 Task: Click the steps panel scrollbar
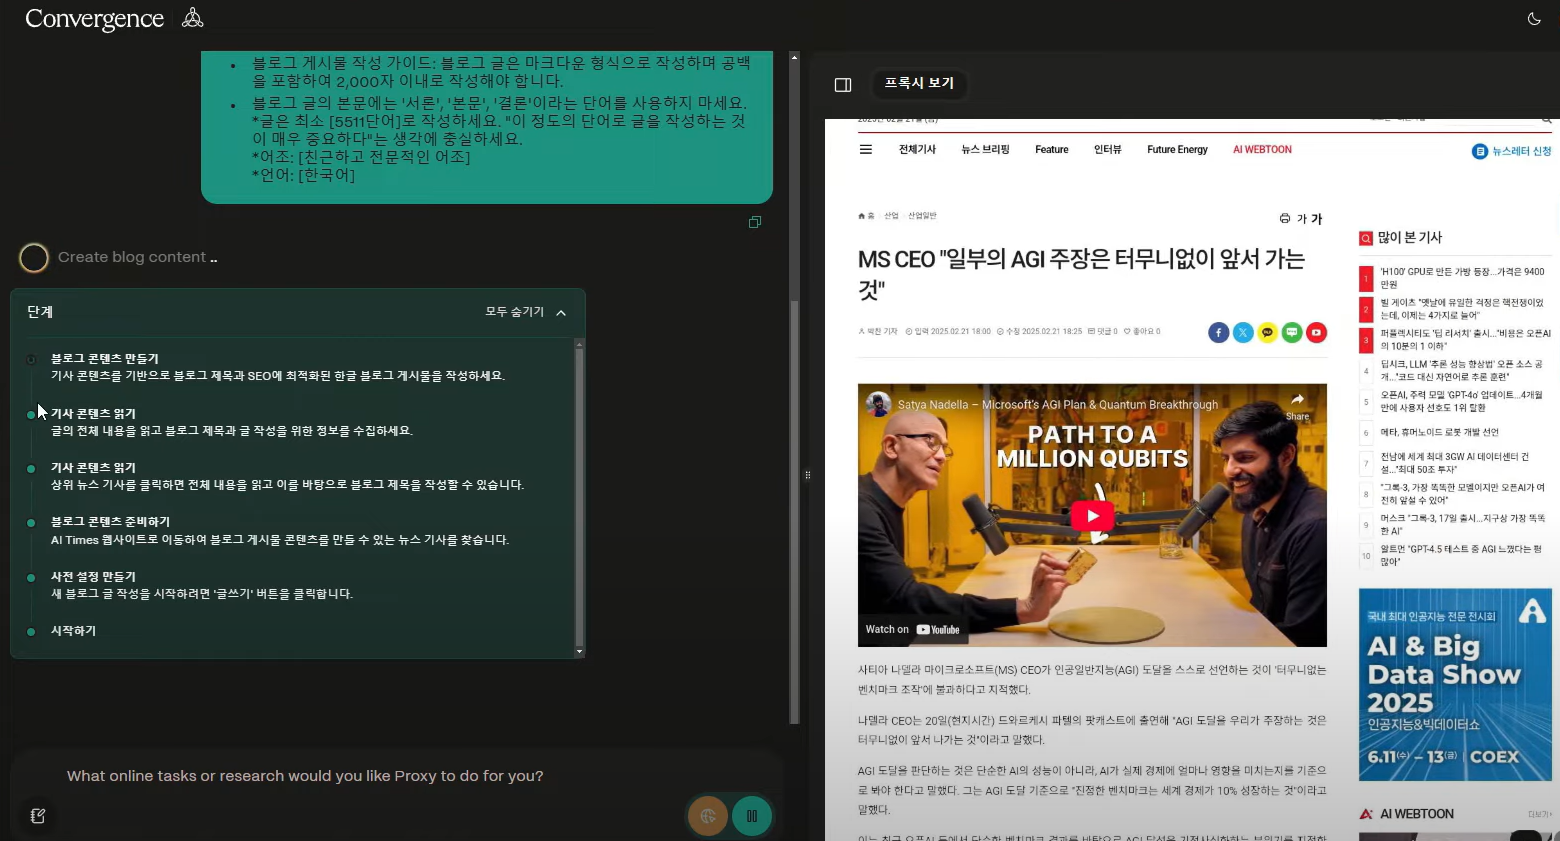coord(579,497)
